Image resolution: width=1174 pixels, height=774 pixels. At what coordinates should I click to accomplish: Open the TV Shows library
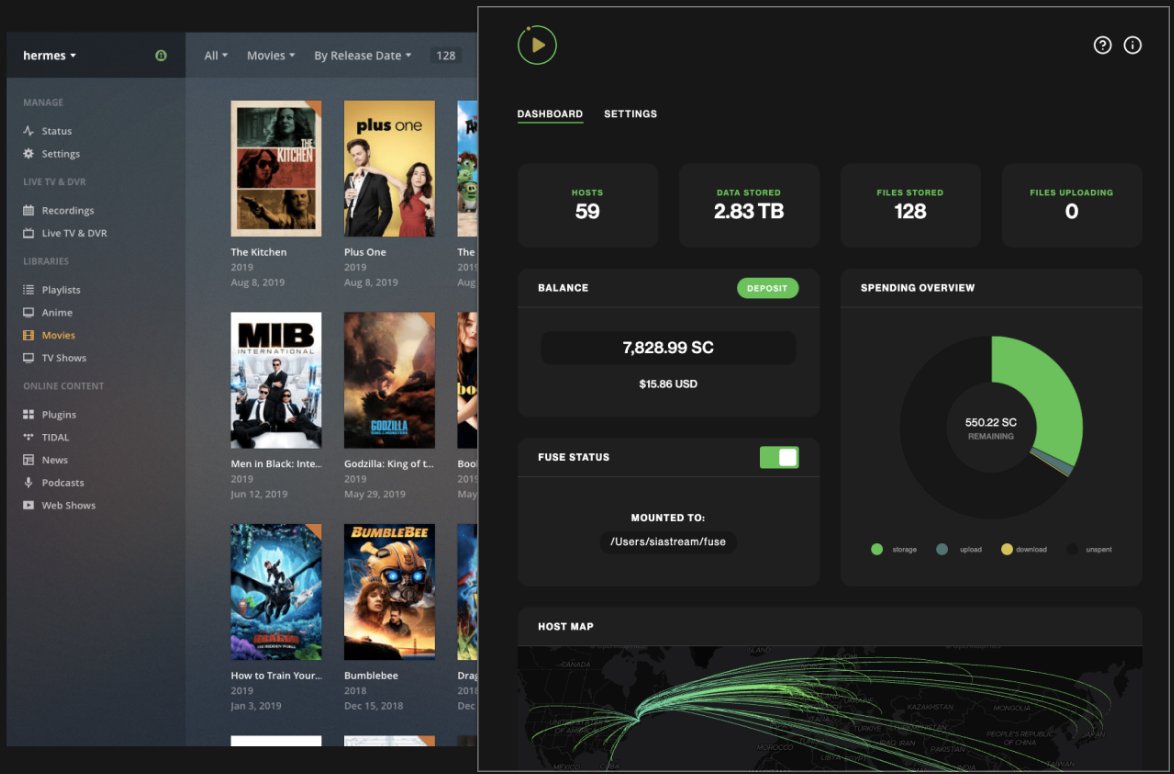click(64, 358)
